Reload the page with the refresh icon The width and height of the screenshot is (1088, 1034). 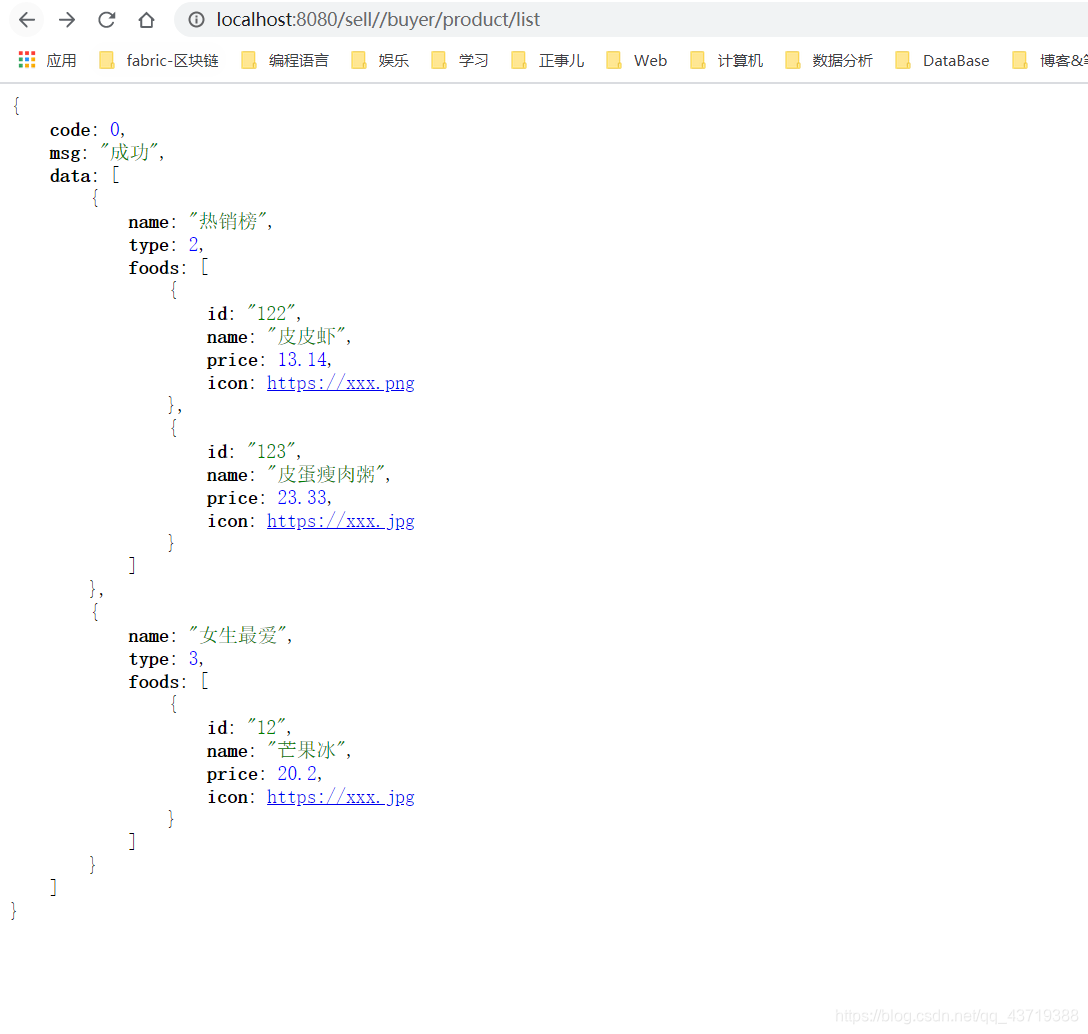tap(107, 19)
